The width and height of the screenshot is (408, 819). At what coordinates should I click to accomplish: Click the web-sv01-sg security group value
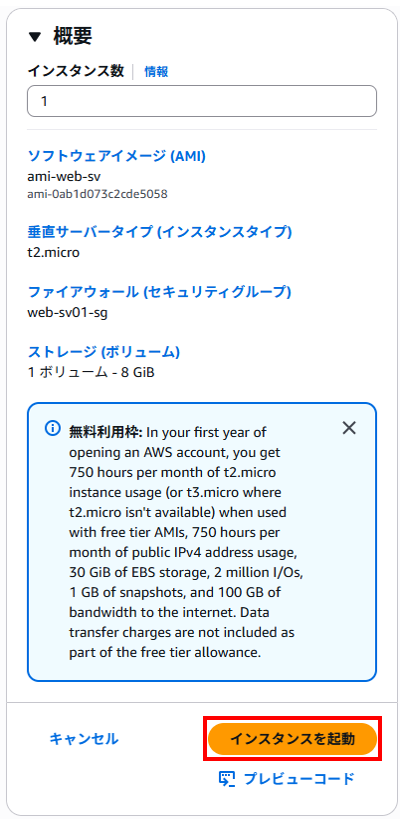click(68, 313)
